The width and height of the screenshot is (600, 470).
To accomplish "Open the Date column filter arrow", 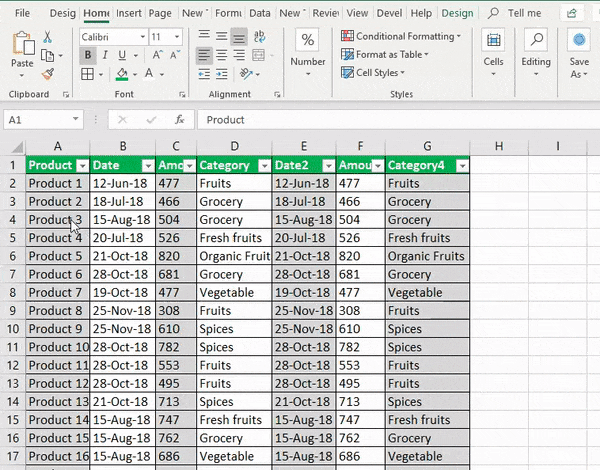I will pos(148,166).
